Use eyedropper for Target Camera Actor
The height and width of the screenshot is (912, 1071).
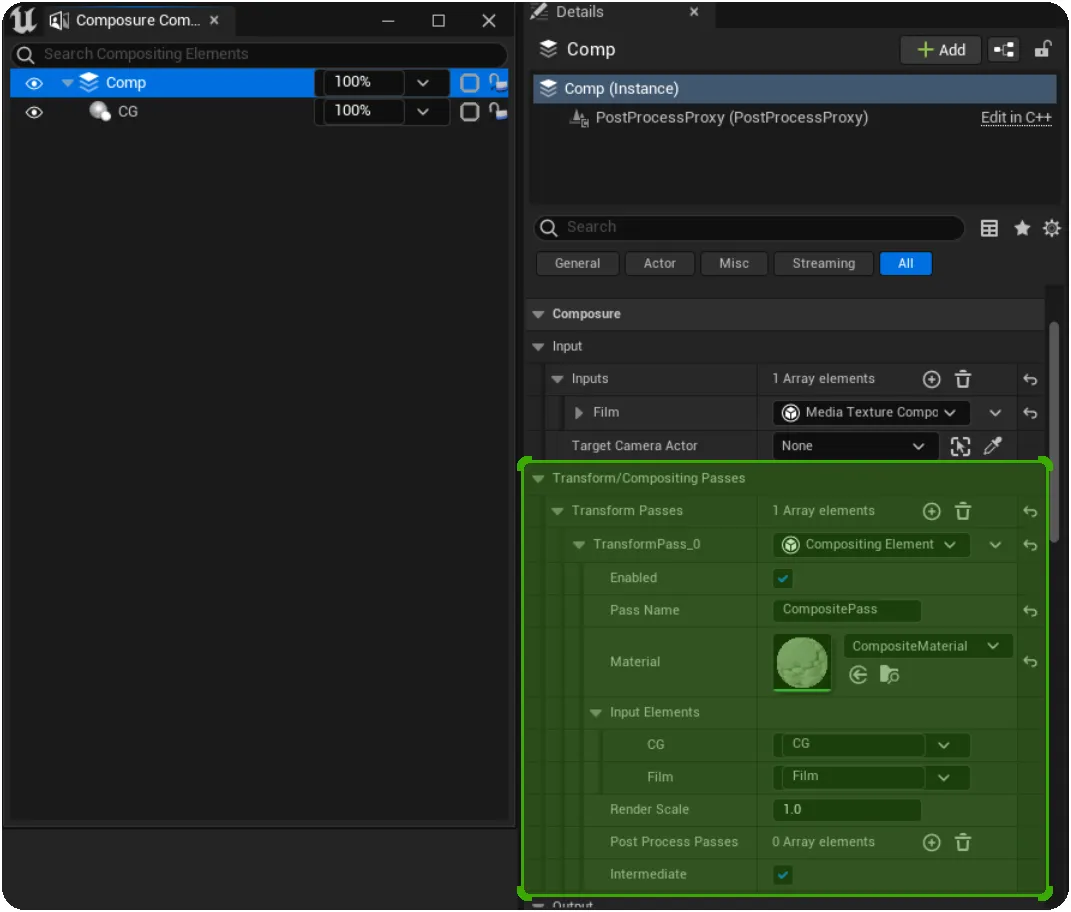pos(992,447)
